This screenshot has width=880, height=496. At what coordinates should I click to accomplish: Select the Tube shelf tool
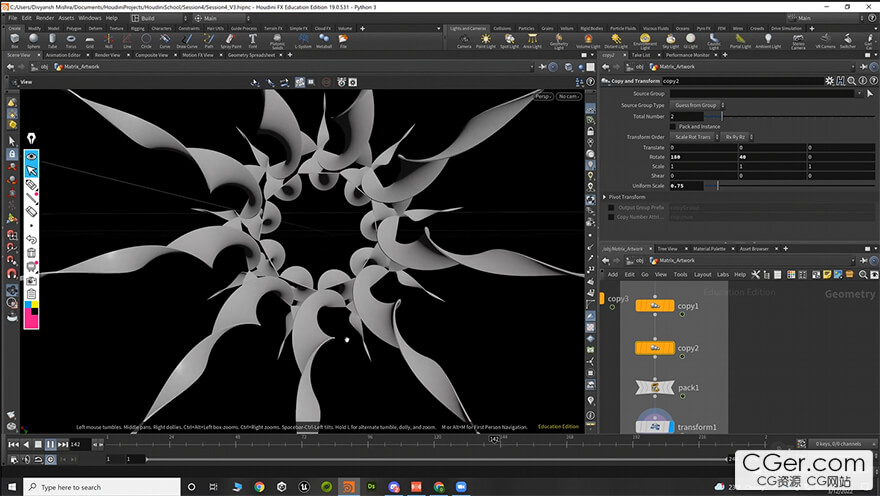click(52, 40)
